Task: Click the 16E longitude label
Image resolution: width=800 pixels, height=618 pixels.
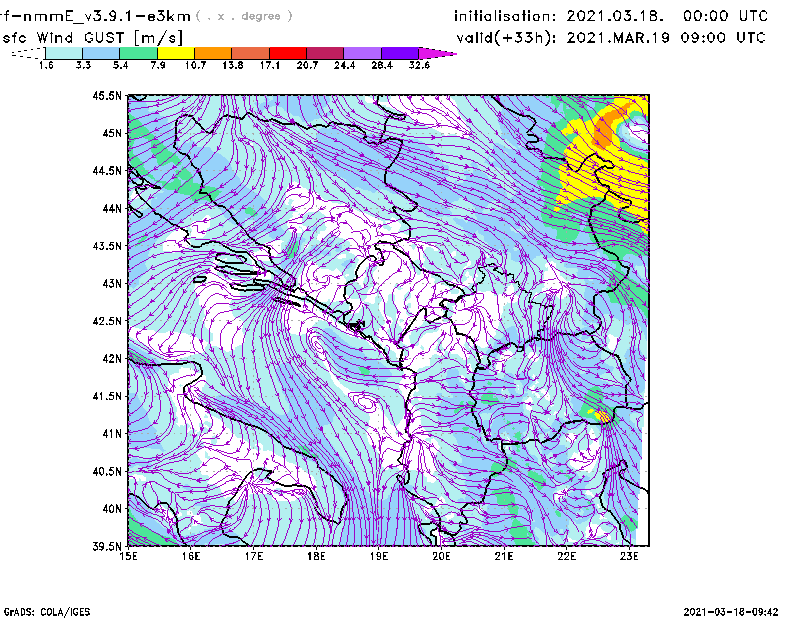Action: (x=191, y=556)
